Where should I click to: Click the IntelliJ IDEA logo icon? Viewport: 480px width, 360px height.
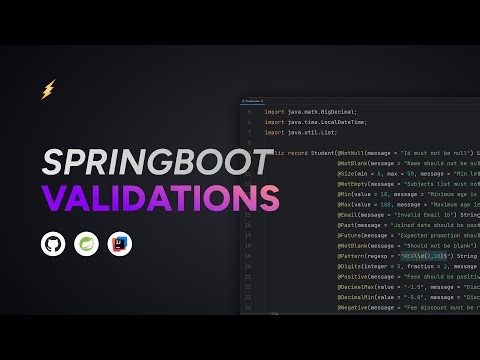(120, 244)
